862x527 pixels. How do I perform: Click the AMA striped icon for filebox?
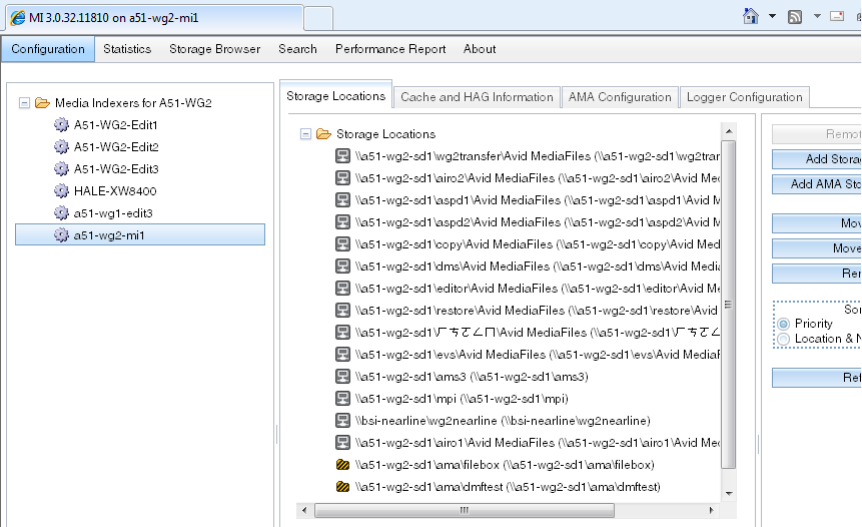[342, 465]
